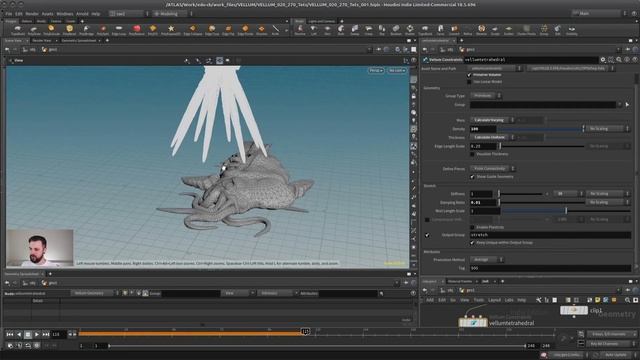
Task: Select the vellumtetrahedral node
Action: point(473,323)
